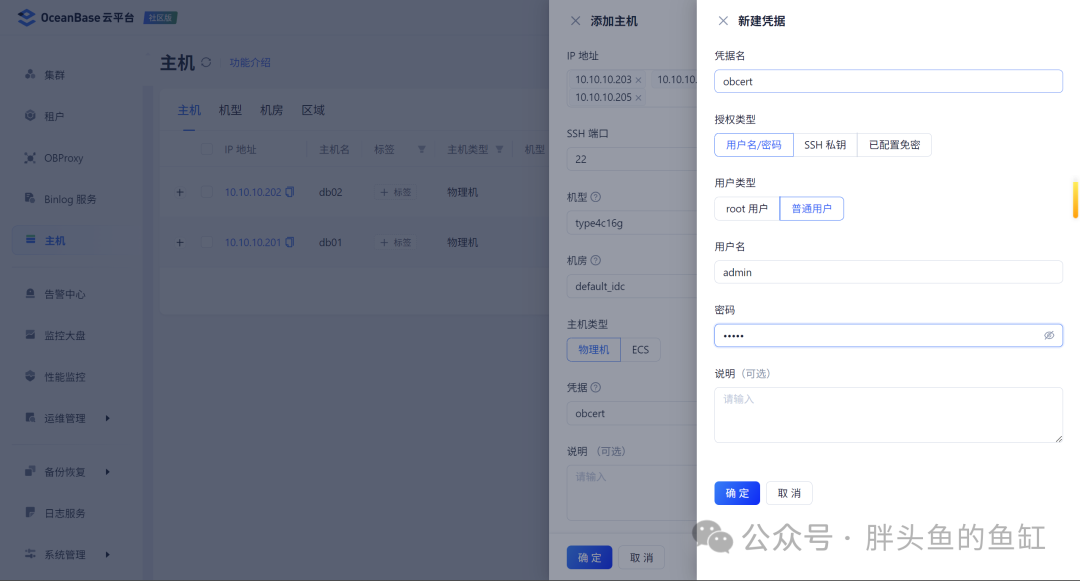Viewport: 1080px width, 581px height.
Task: Open the 机房 dropdown default_idc
Action: [632, 286]
